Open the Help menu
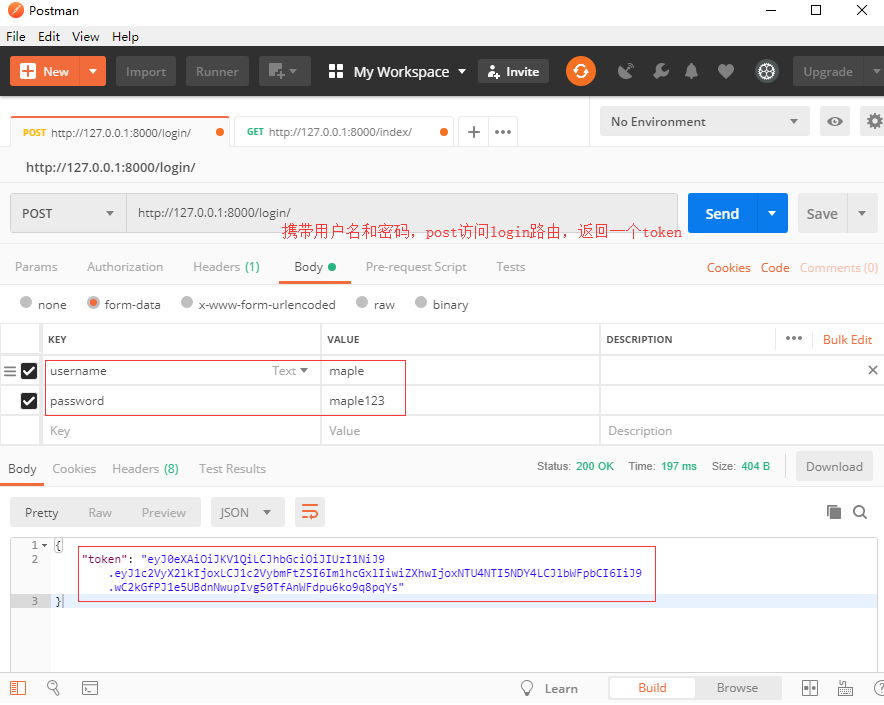This screenshot has width=884, height=705. (125, 37)
